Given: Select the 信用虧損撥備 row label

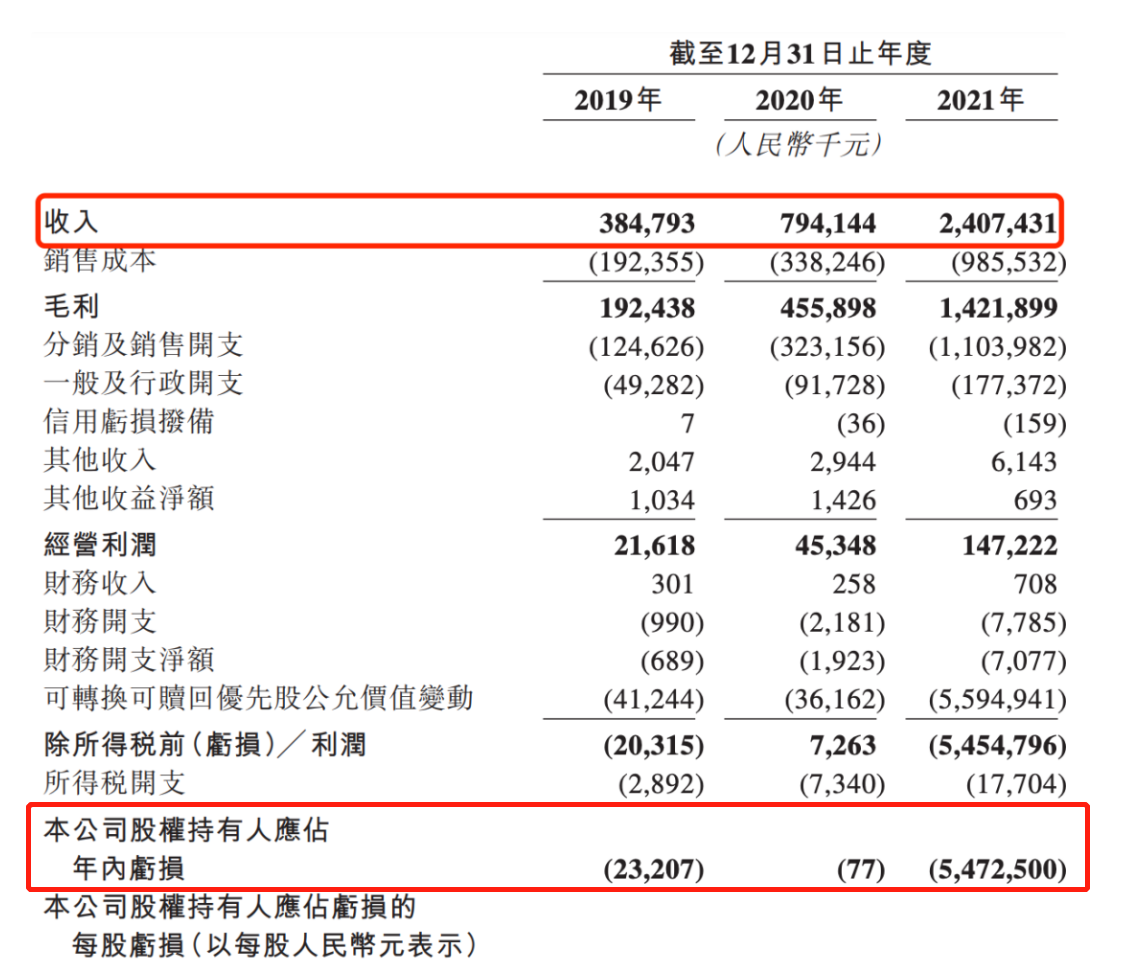Looking at the screenshot, I should point(128,422).
